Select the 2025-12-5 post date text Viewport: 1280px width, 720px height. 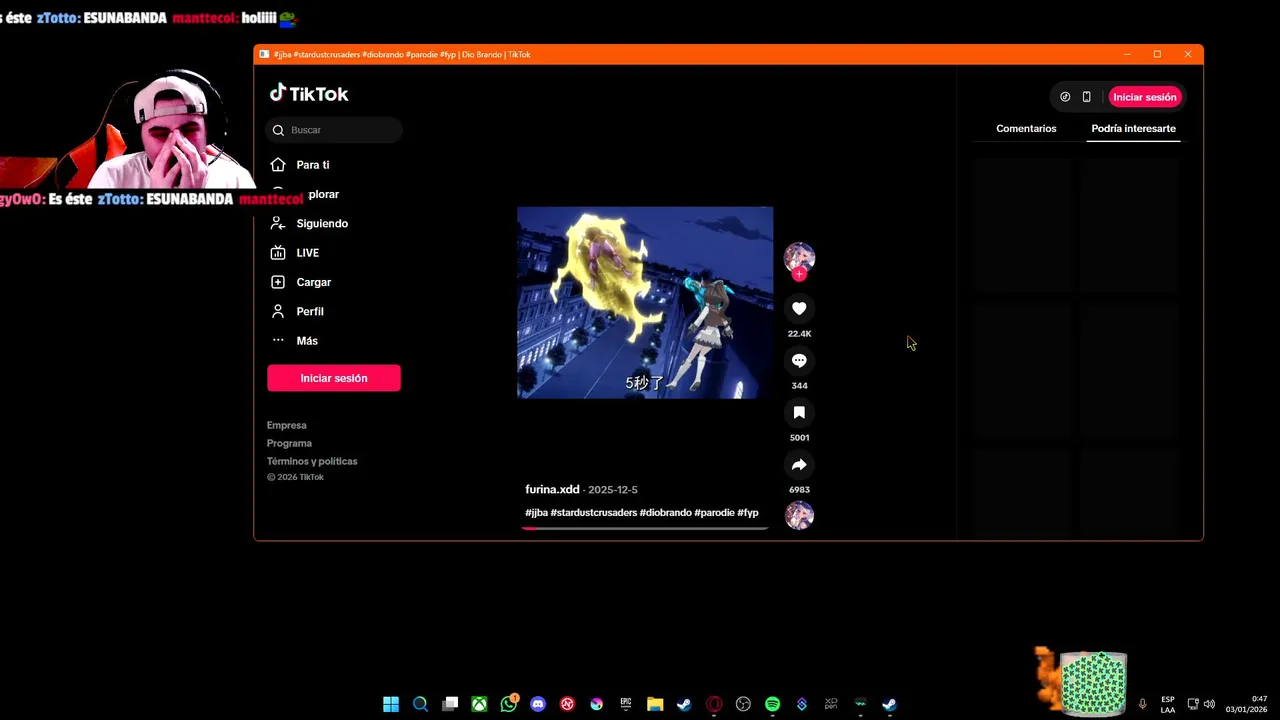coord(613,490)
